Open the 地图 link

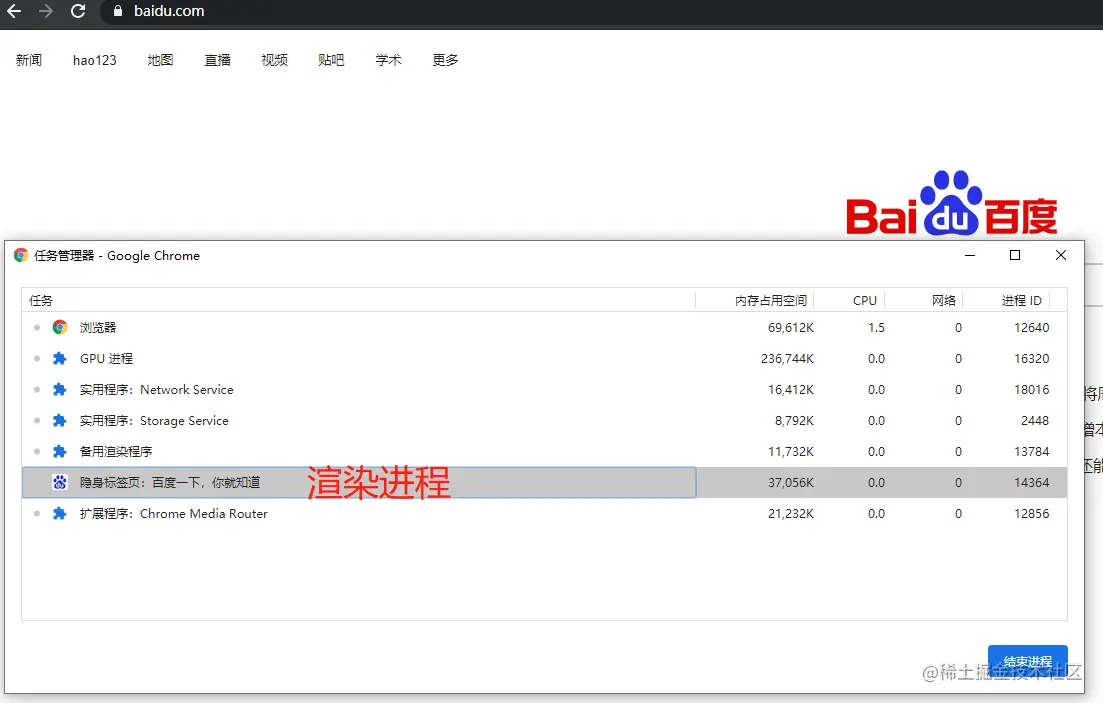[160, 61]
